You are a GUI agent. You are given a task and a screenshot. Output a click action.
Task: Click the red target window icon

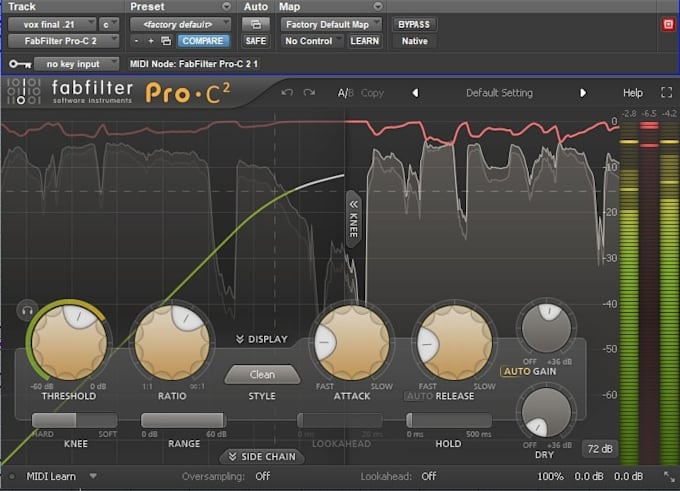pos(668,24)
